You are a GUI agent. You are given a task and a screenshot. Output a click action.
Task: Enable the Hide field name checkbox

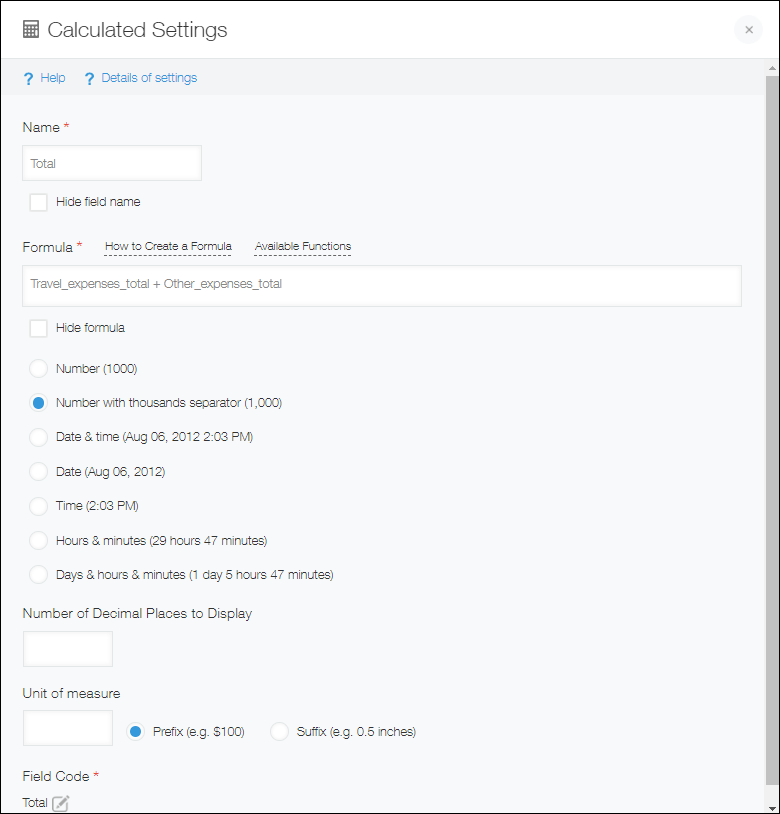(x=38, y=202)
